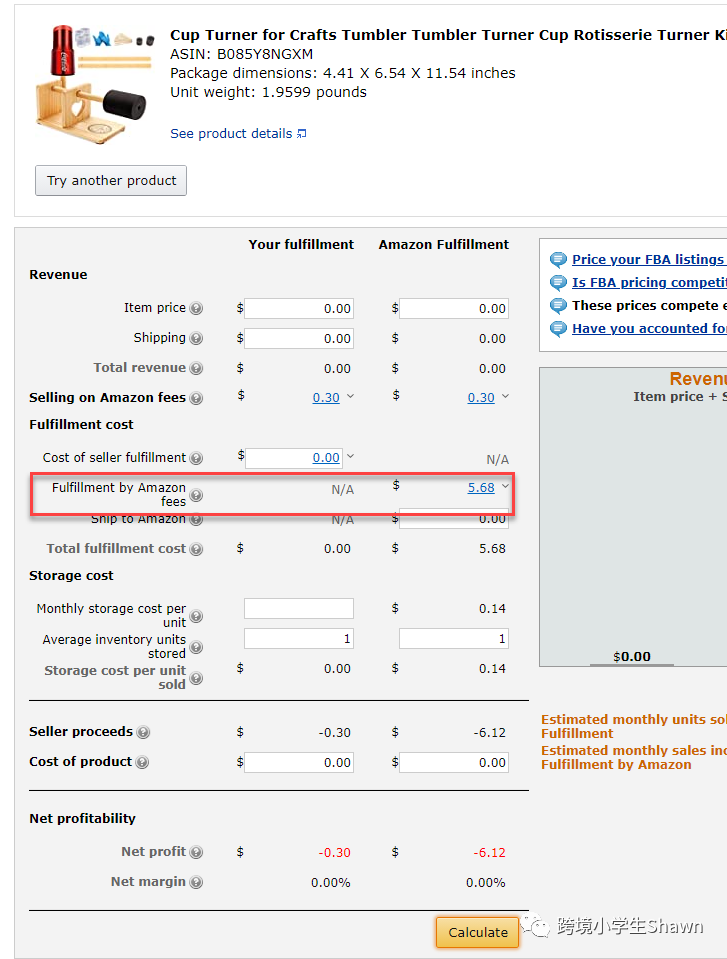This screenshot has height=959, width=727.
Task: Click Amazon Total fulfillment cost value 5.68
Action: pyautogui.click(x=492, y=549)
